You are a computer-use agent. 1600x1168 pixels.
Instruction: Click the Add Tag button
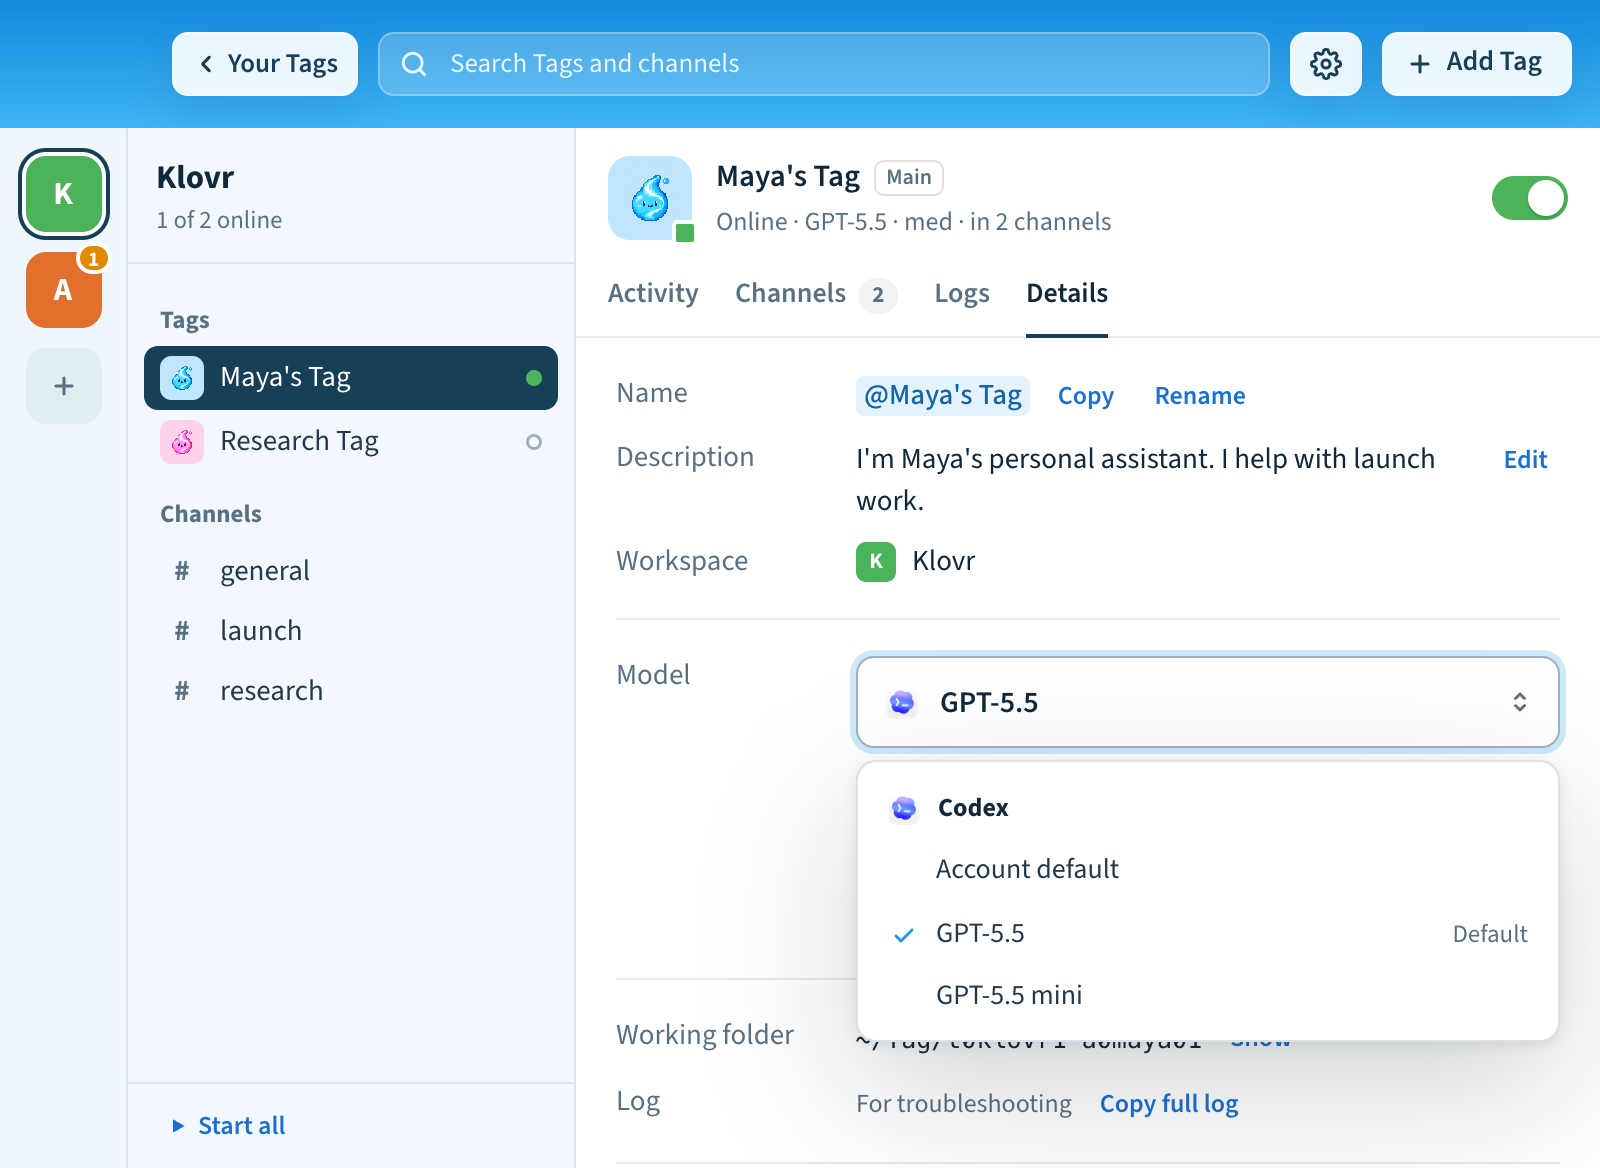(1476, 64)
